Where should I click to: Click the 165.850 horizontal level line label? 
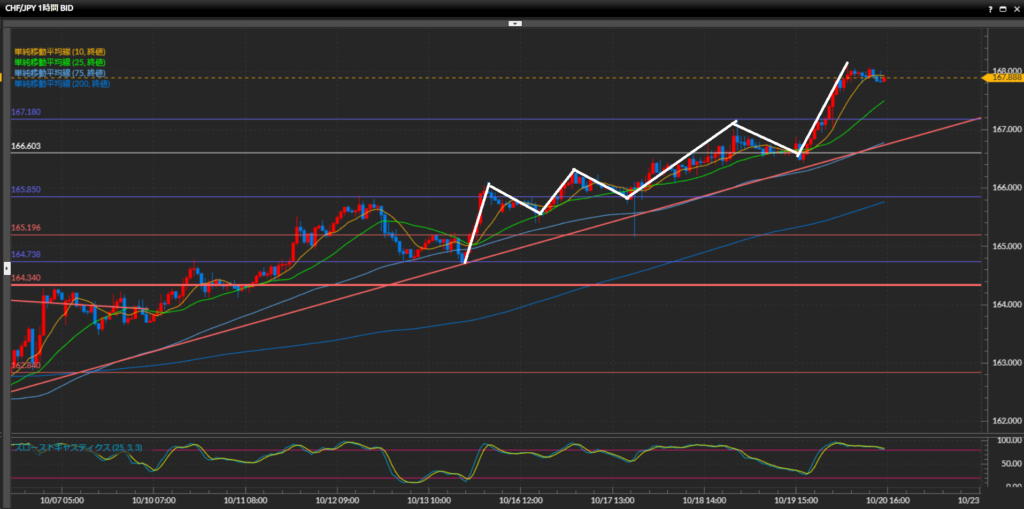point(26,190)
